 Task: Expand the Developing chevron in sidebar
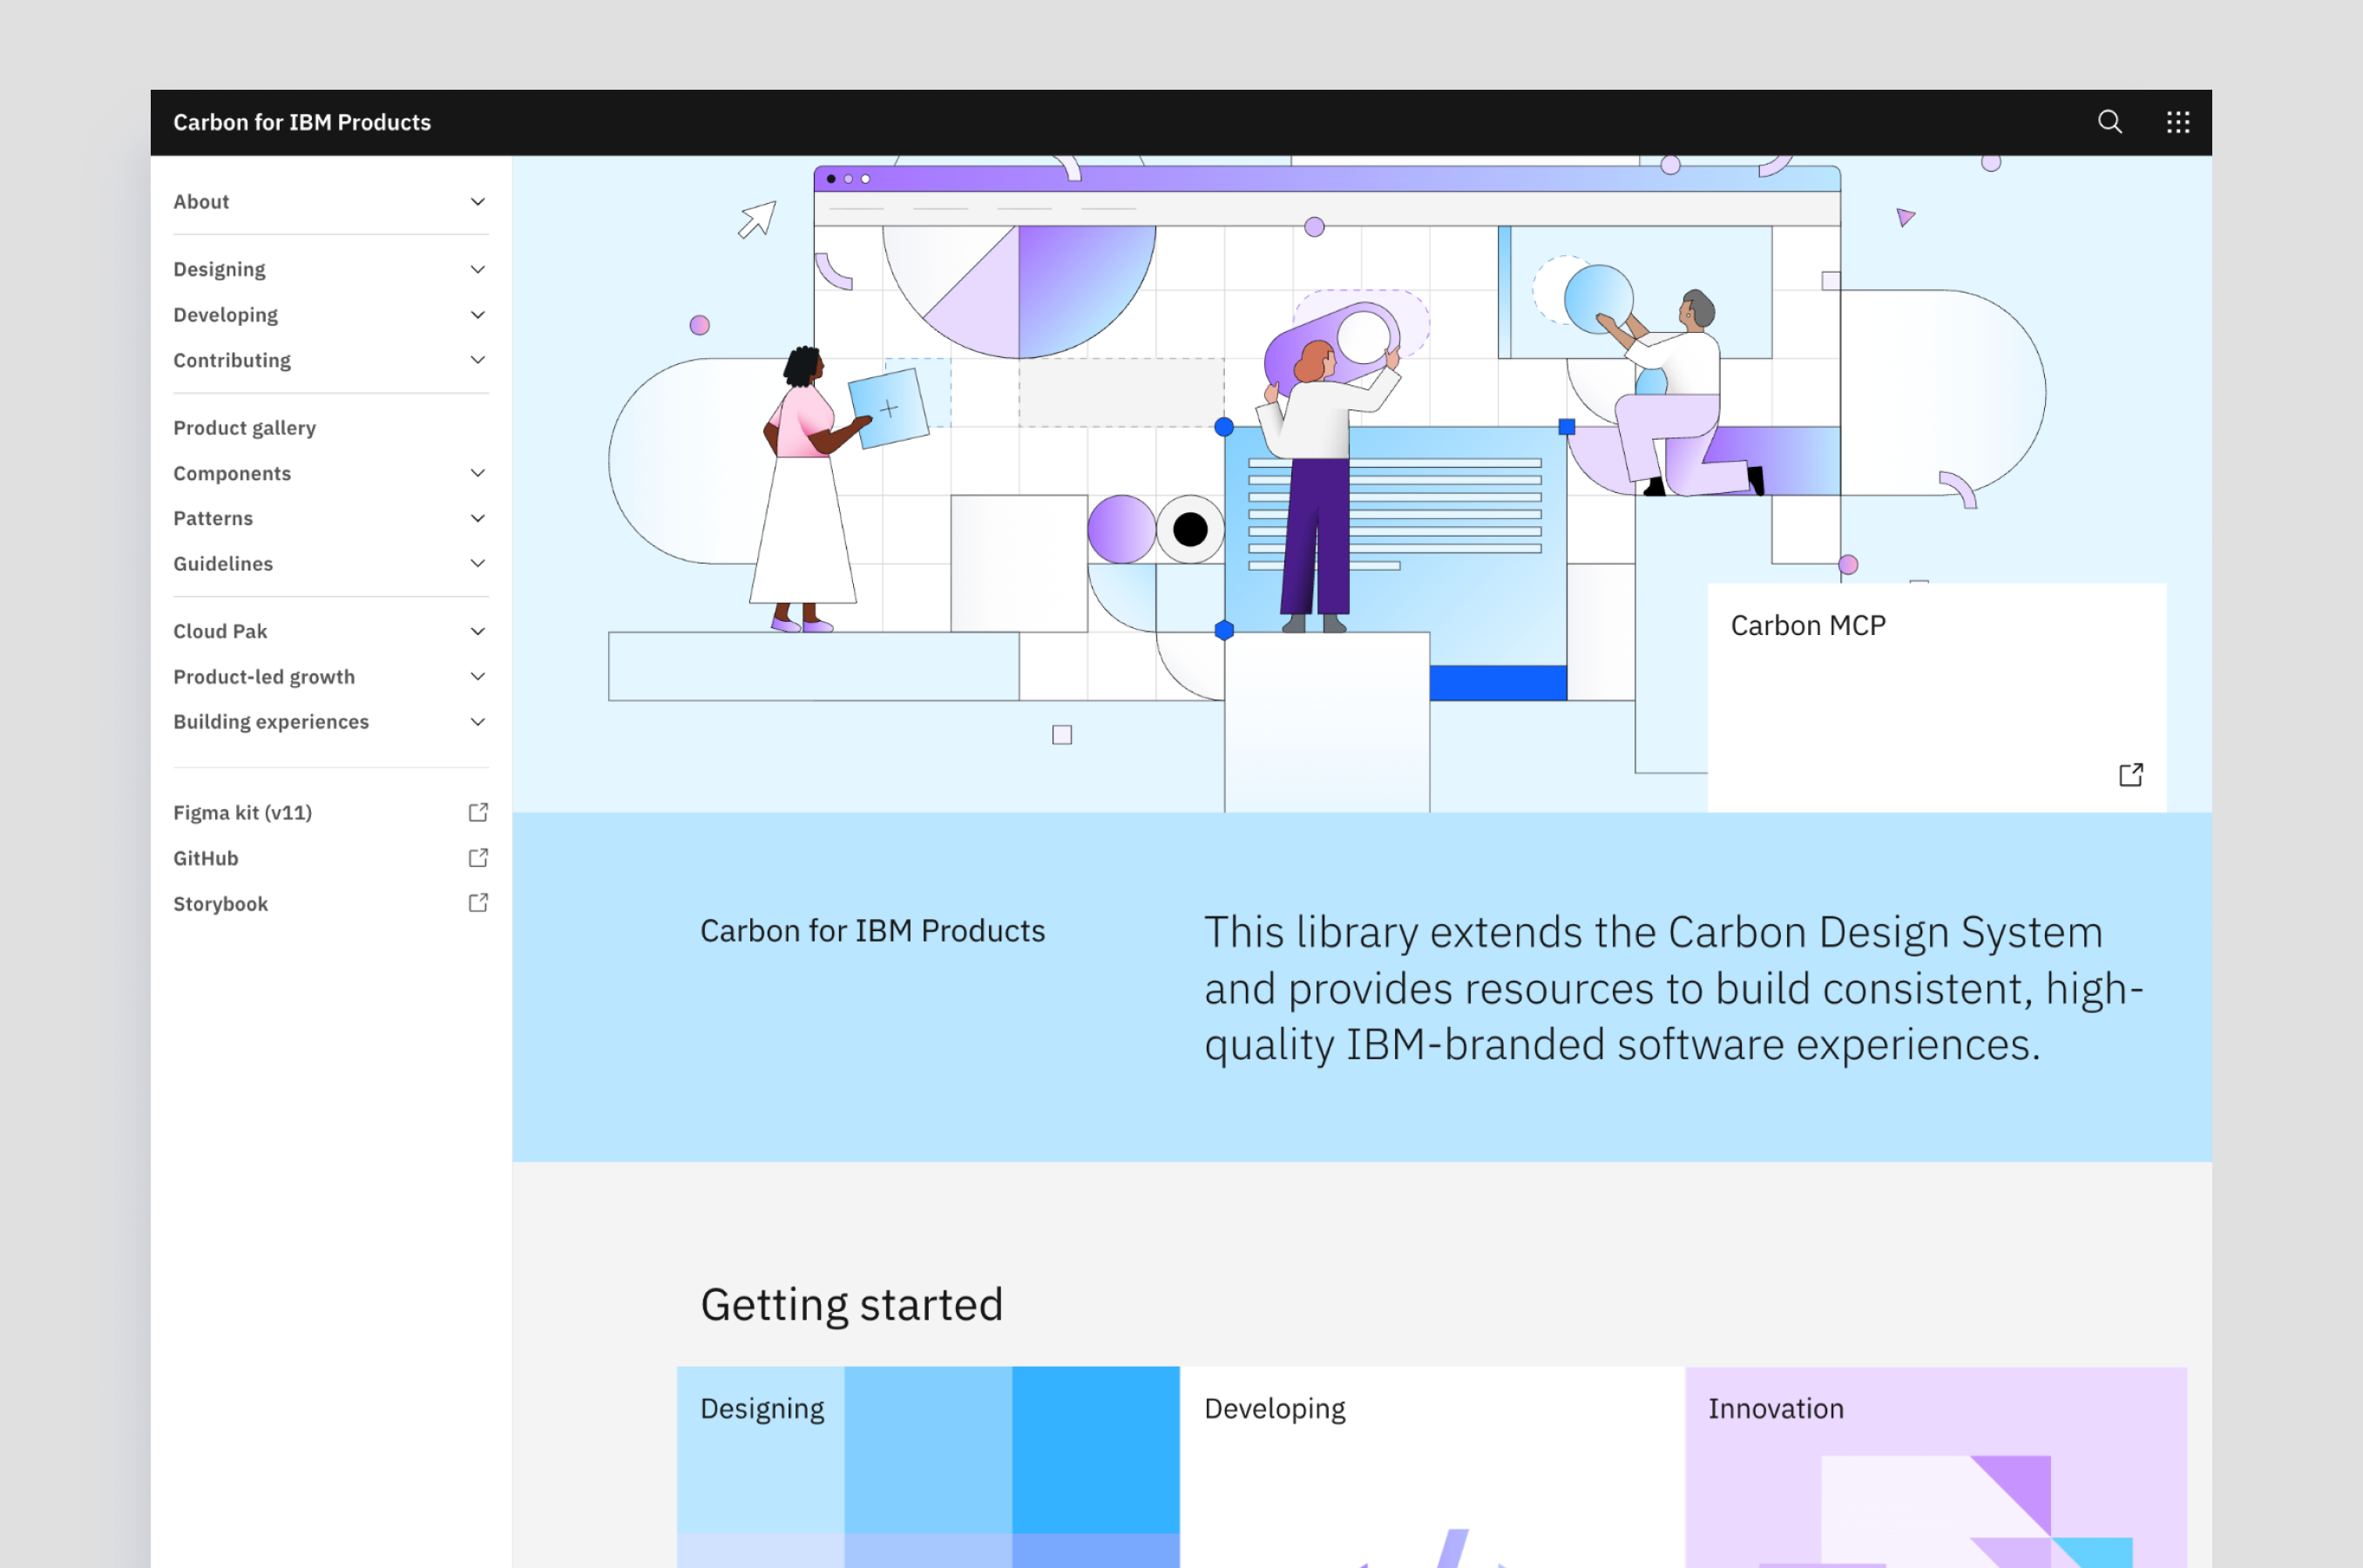[478, 314]
